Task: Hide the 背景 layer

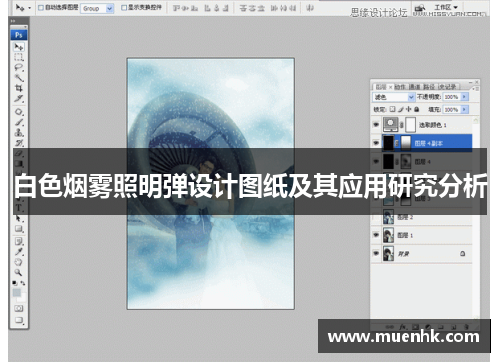Action: (376, 253)
